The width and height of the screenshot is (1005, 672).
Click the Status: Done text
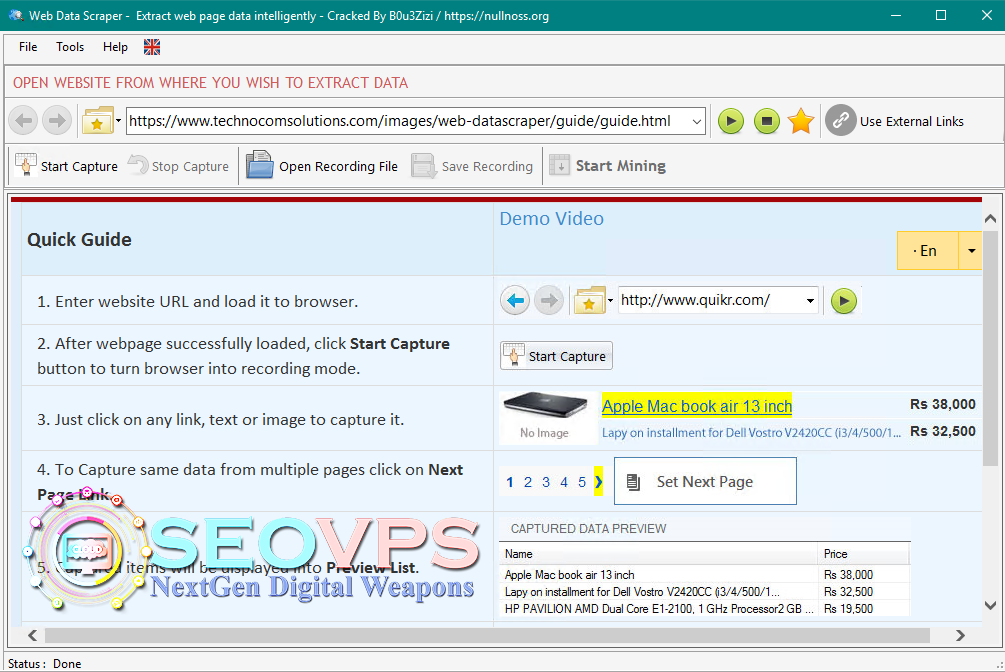pyautogui.click(x=45, y=664)
